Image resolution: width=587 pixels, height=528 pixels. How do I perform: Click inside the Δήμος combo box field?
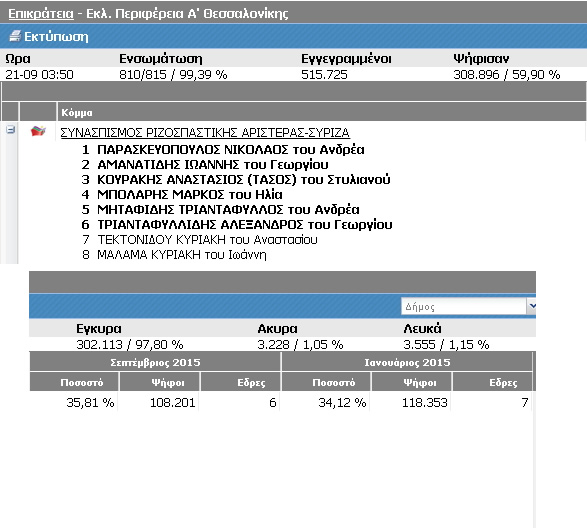pyautogui.click(x=464, y=306)
